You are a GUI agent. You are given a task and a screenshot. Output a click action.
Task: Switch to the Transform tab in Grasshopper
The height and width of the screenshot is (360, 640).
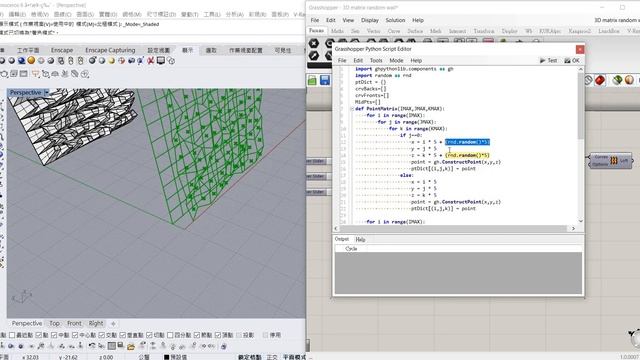(x=483, y=31)
